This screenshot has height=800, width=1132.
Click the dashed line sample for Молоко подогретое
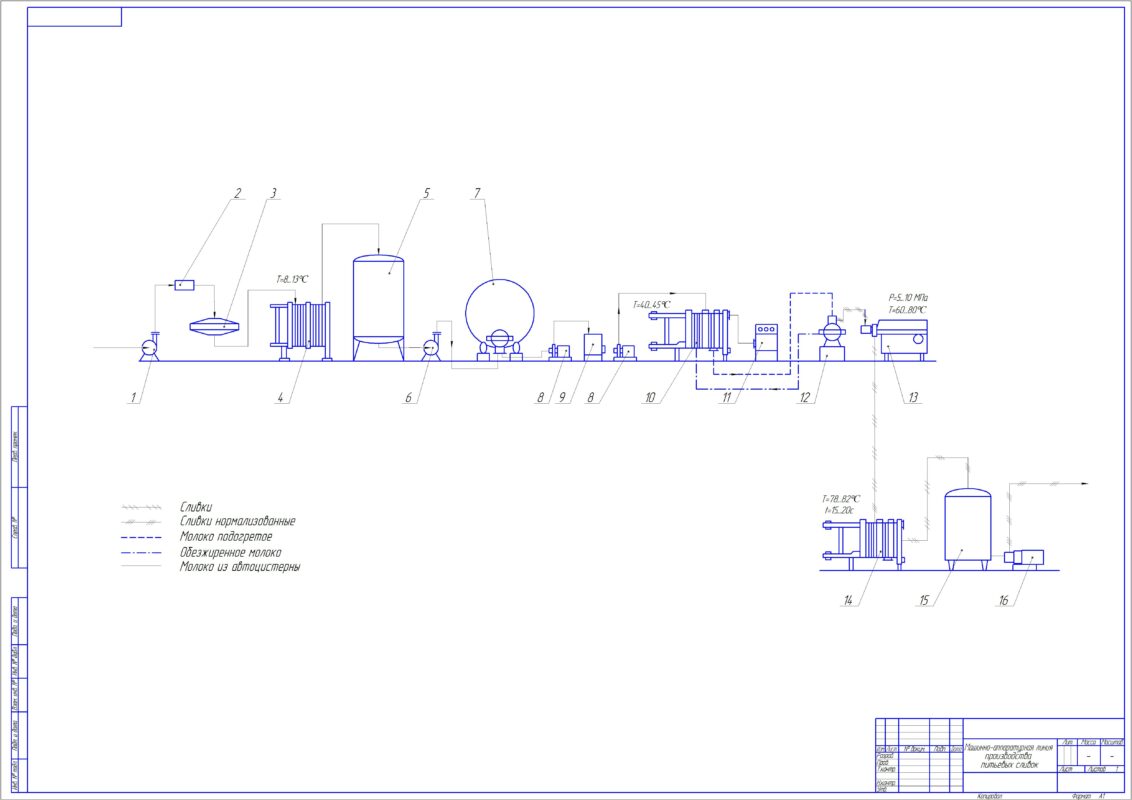point(142,537)
